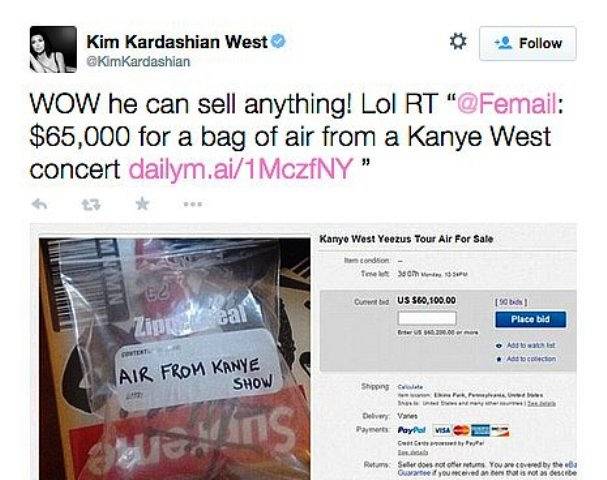Visit the dailym.ai/1MczfNY link

[x=240, y=168]
